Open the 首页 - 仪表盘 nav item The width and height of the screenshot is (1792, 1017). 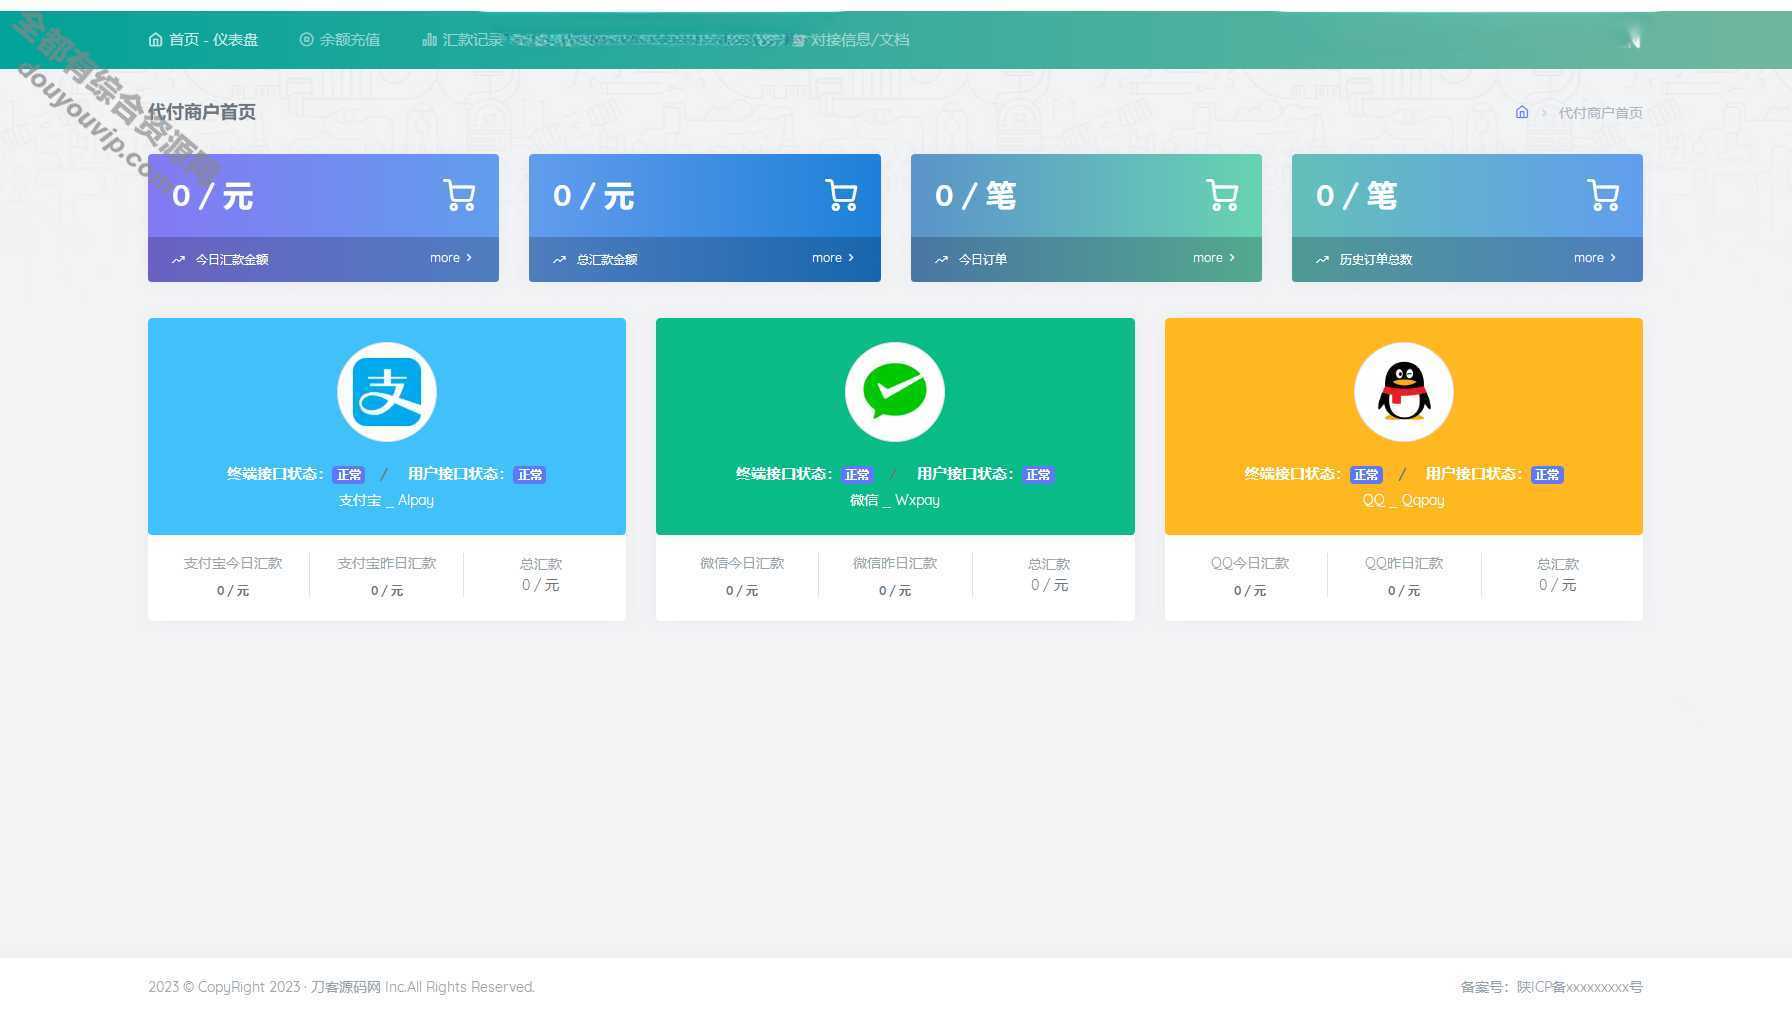(x=203, y=40)
